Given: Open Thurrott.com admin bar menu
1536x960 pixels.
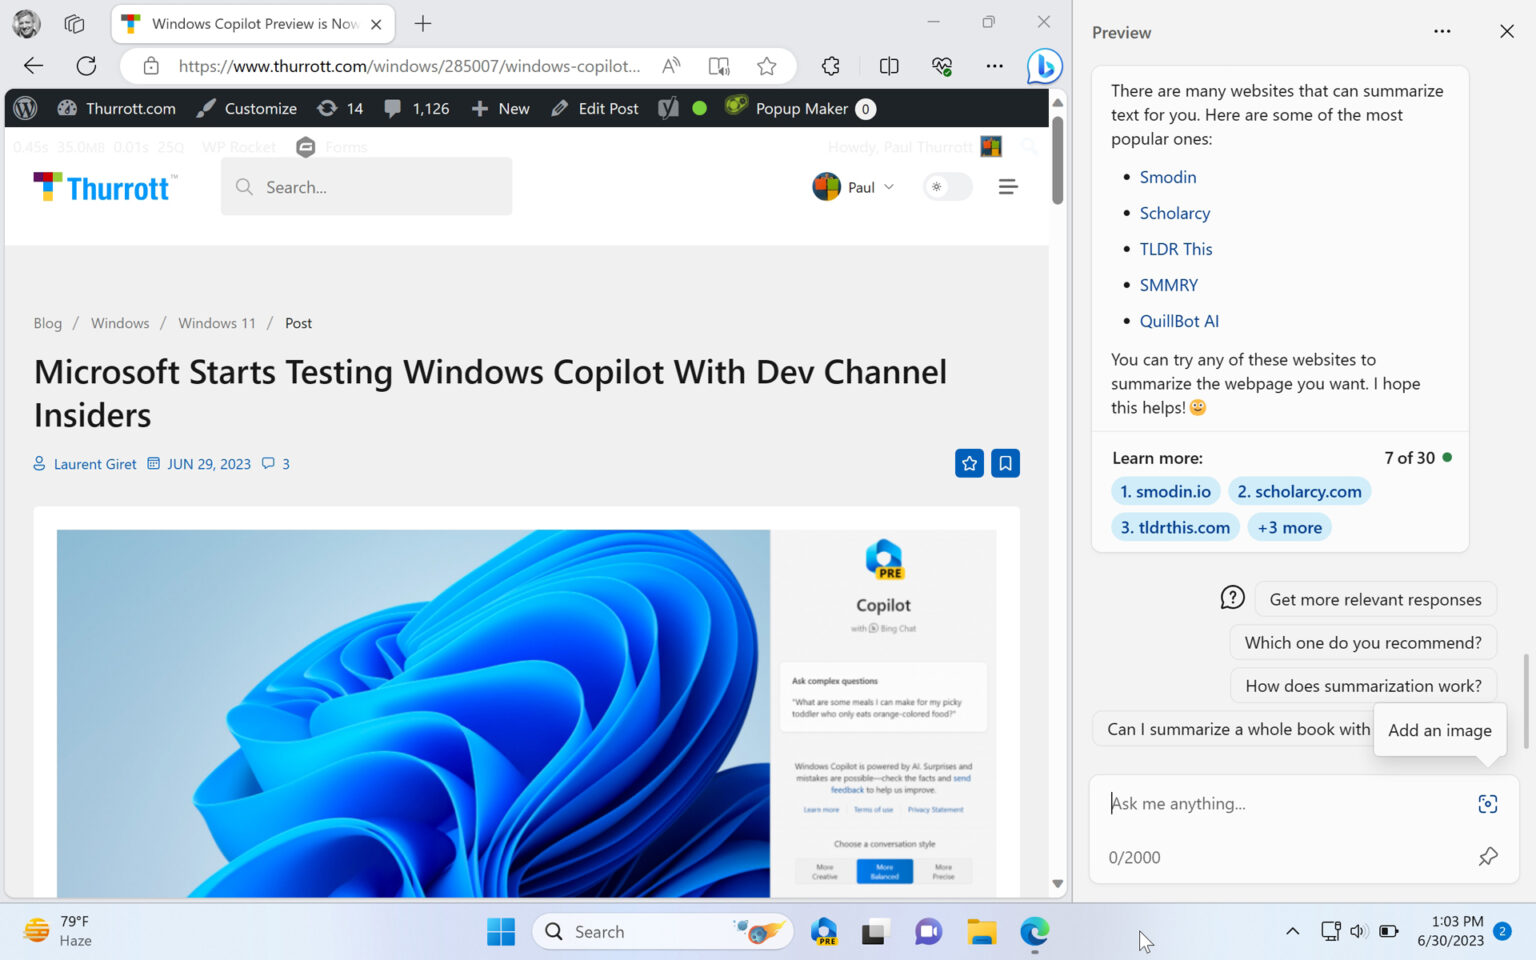Looking at the screenshot, I should (x=117, y=108).
